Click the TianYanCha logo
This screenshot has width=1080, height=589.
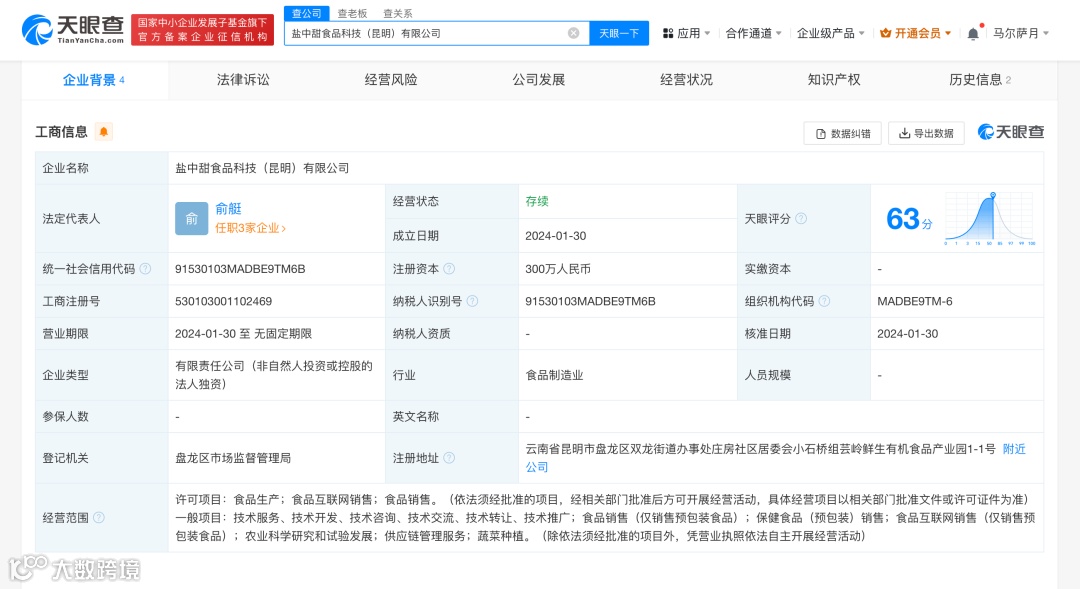click(x=72, y=30)
